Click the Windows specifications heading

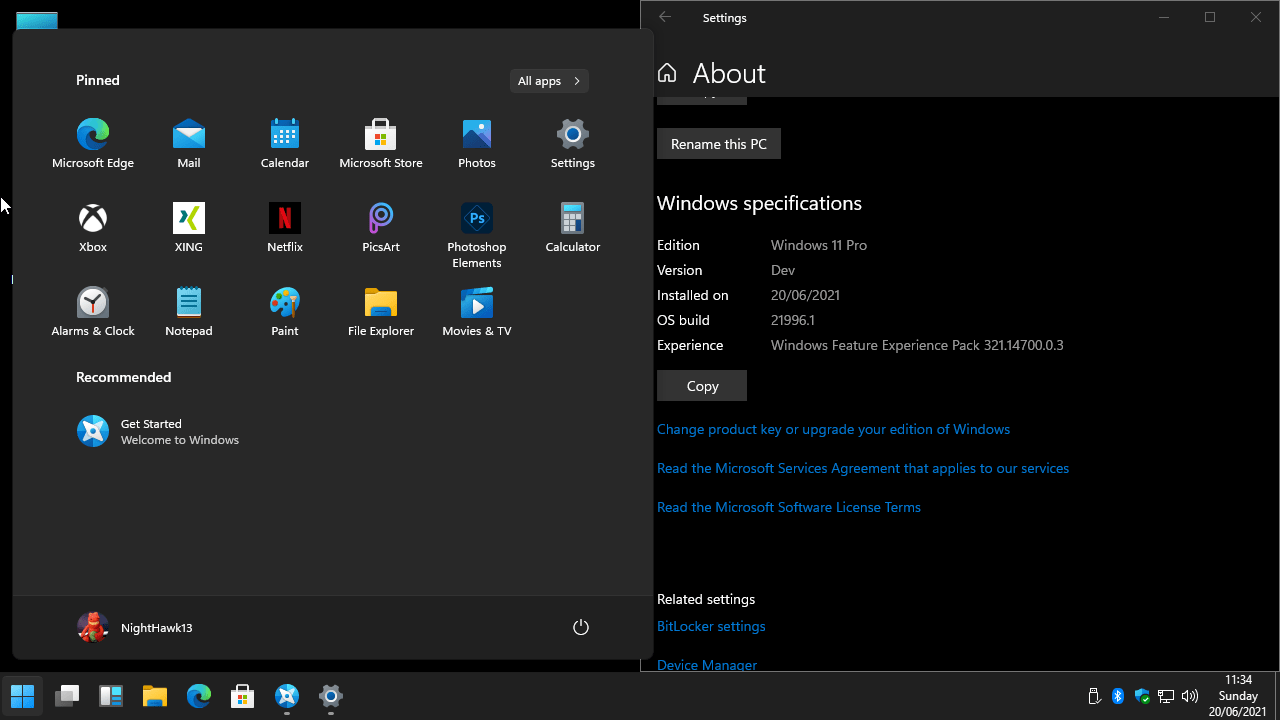tap(759, 203)
